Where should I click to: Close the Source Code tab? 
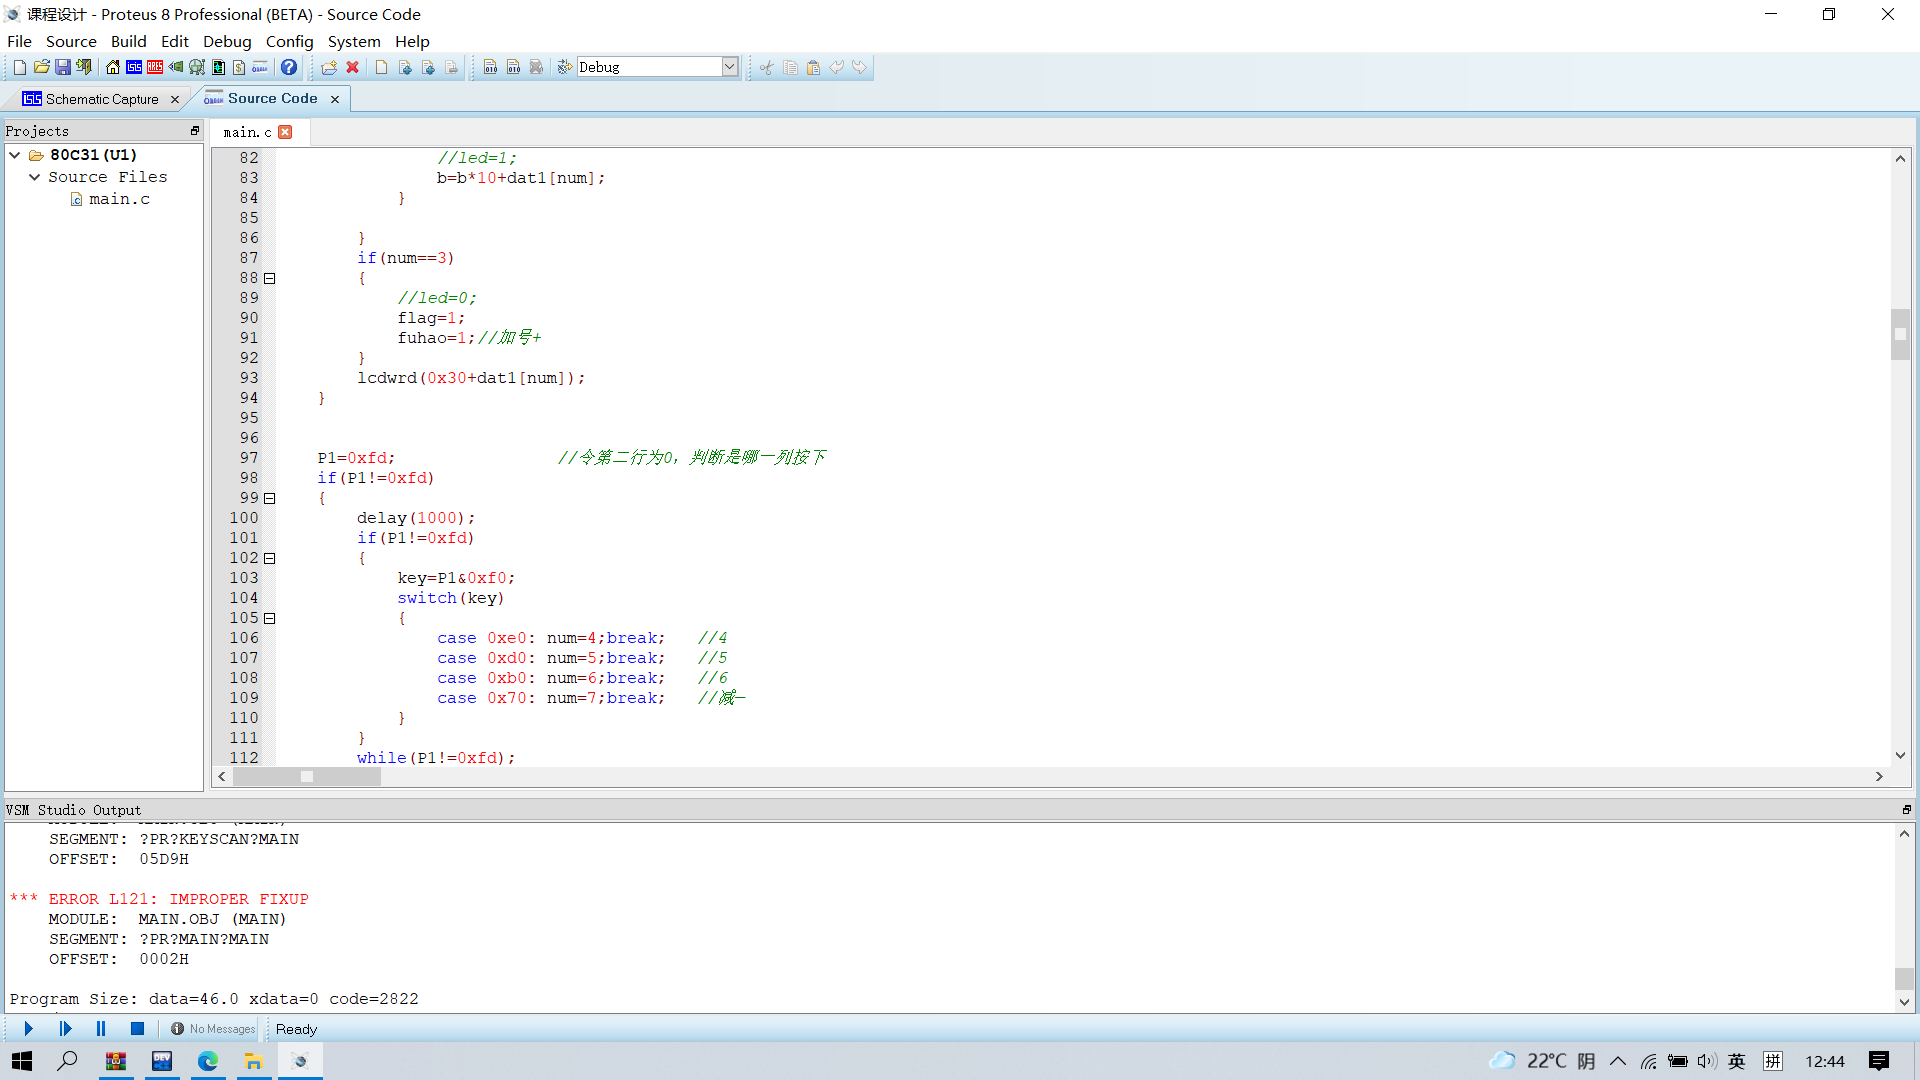click(335, 99)
